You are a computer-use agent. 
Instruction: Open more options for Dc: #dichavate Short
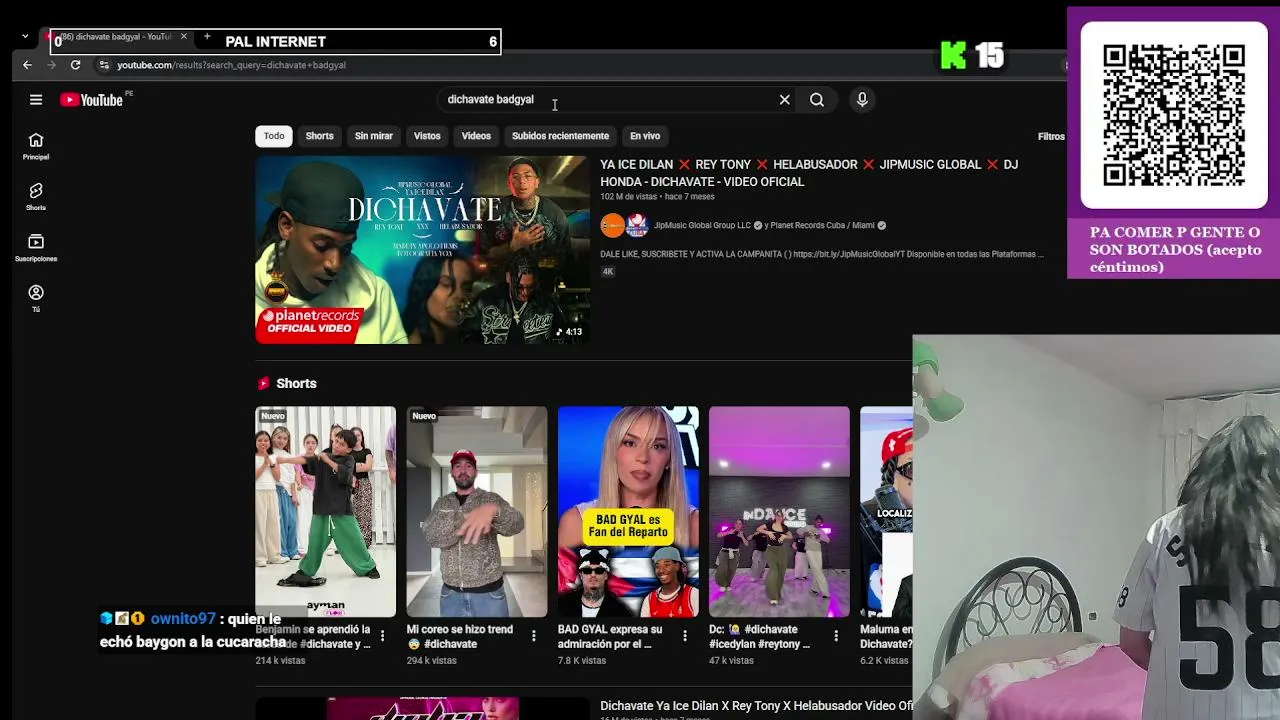tap(836, 636)
